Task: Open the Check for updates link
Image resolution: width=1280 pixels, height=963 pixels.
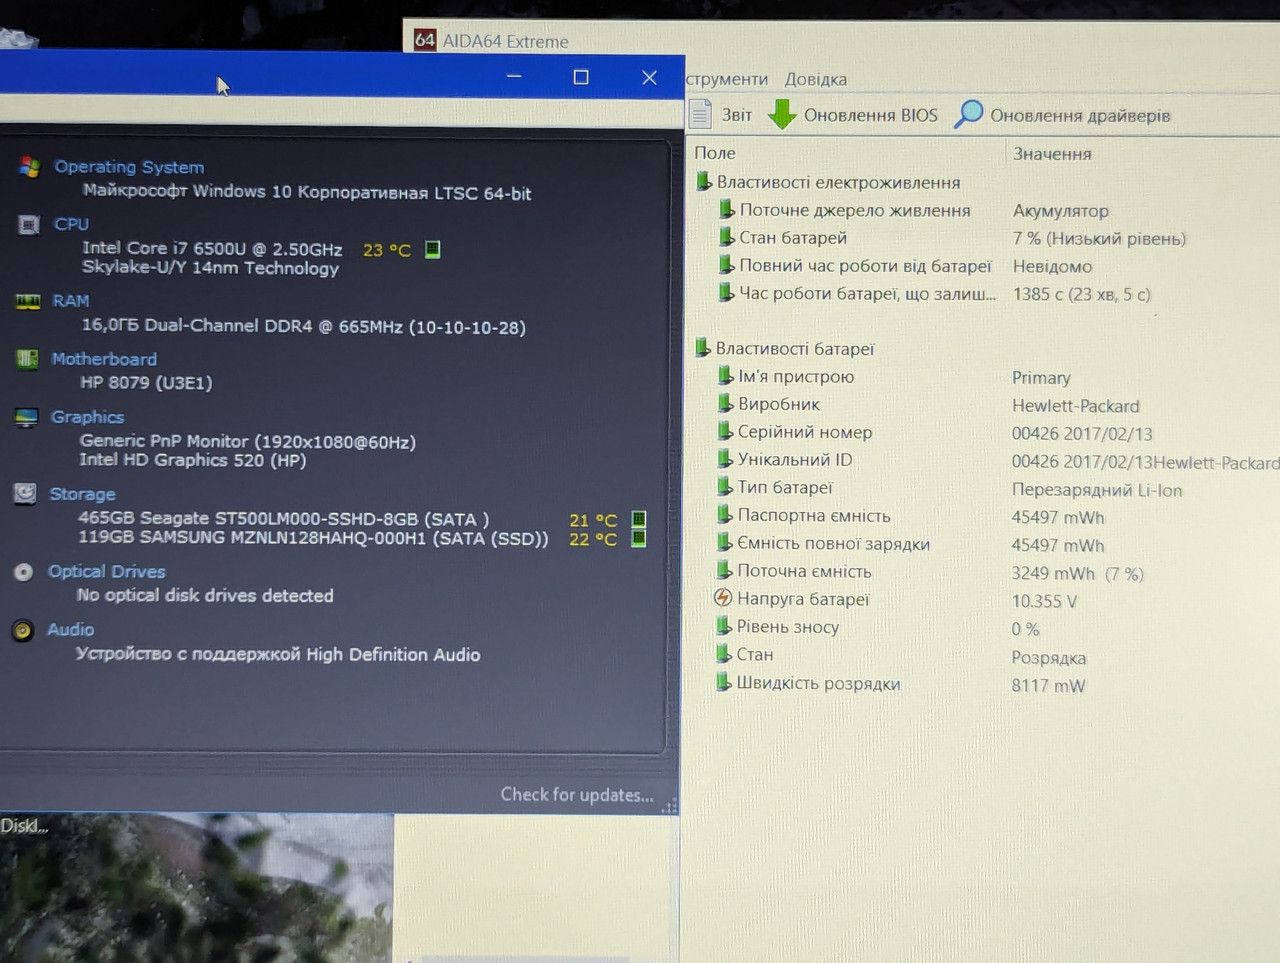Action: (577, 795)
